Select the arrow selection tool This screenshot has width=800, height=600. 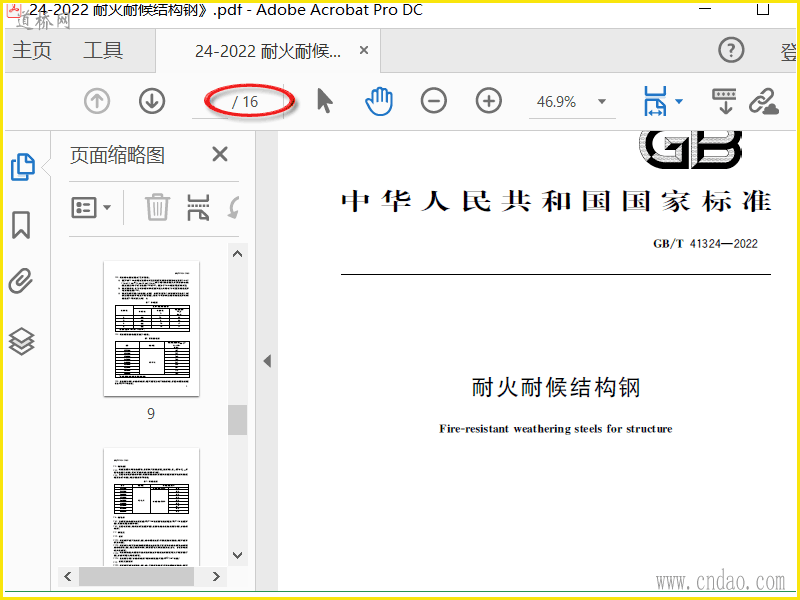pos(324,101)
